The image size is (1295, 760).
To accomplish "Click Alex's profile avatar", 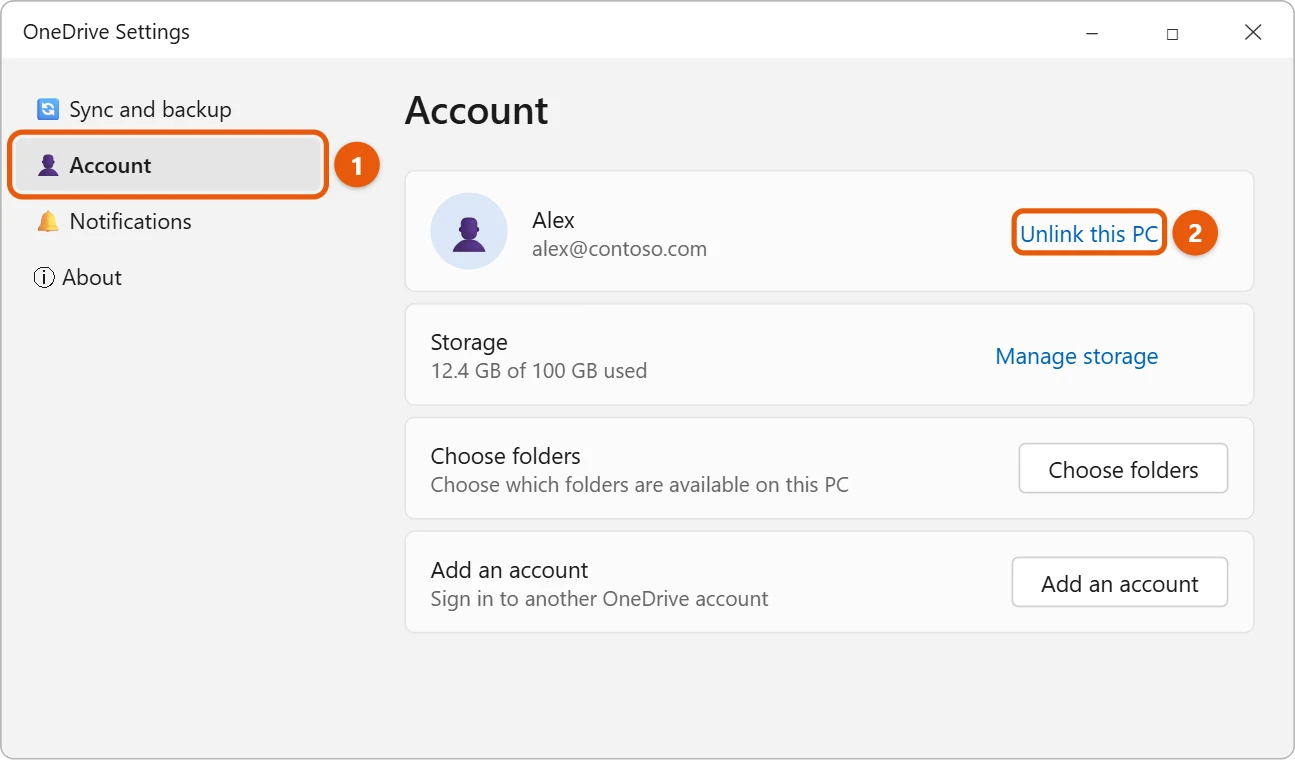I will click(x=469, y=231).
